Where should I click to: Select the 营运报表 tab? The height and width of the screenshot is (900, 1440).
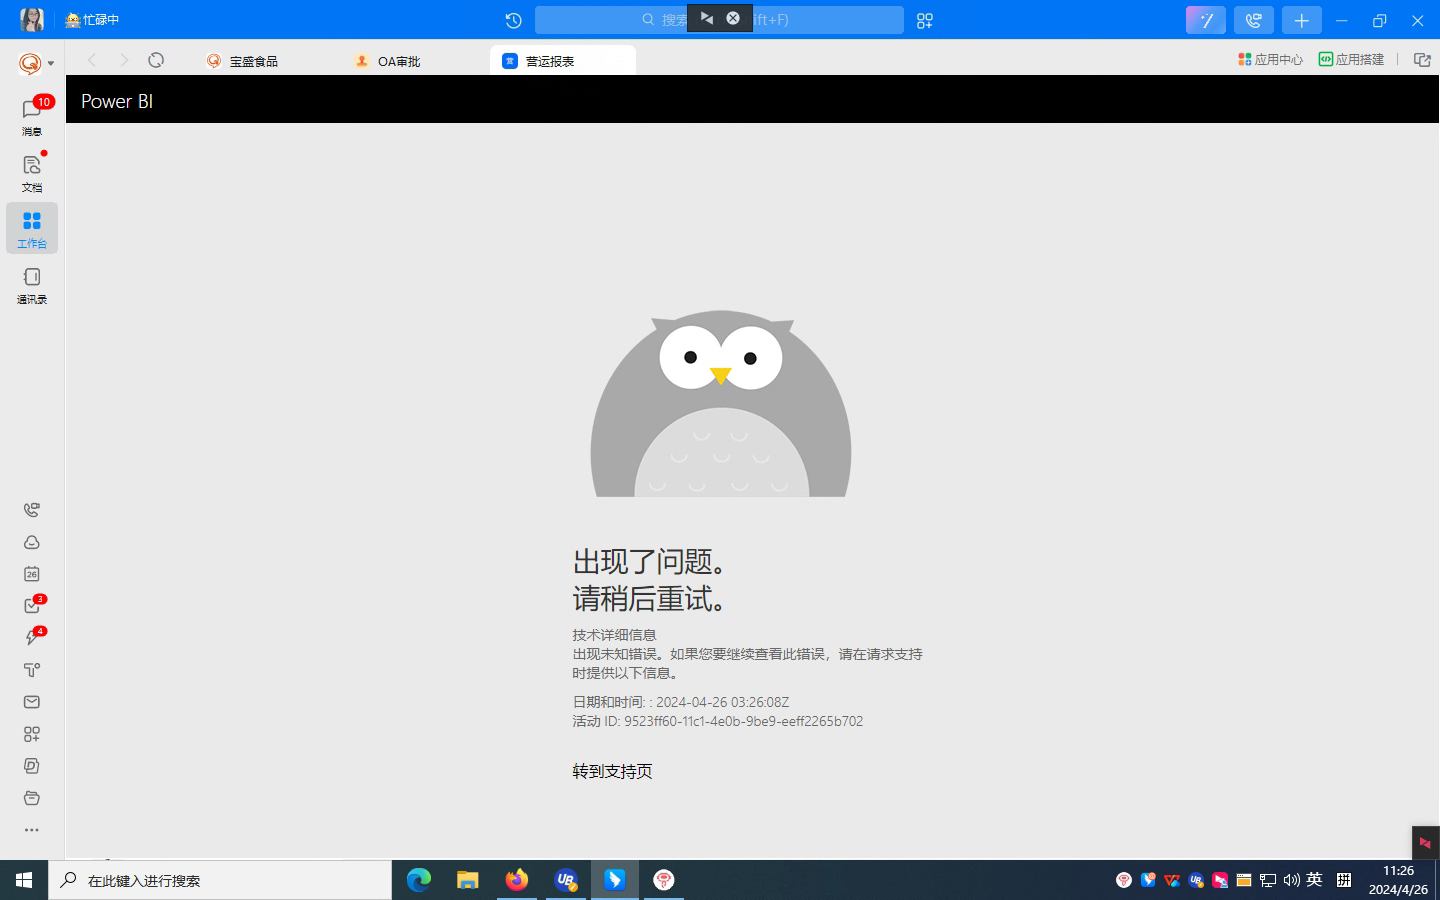pos(563,61)
